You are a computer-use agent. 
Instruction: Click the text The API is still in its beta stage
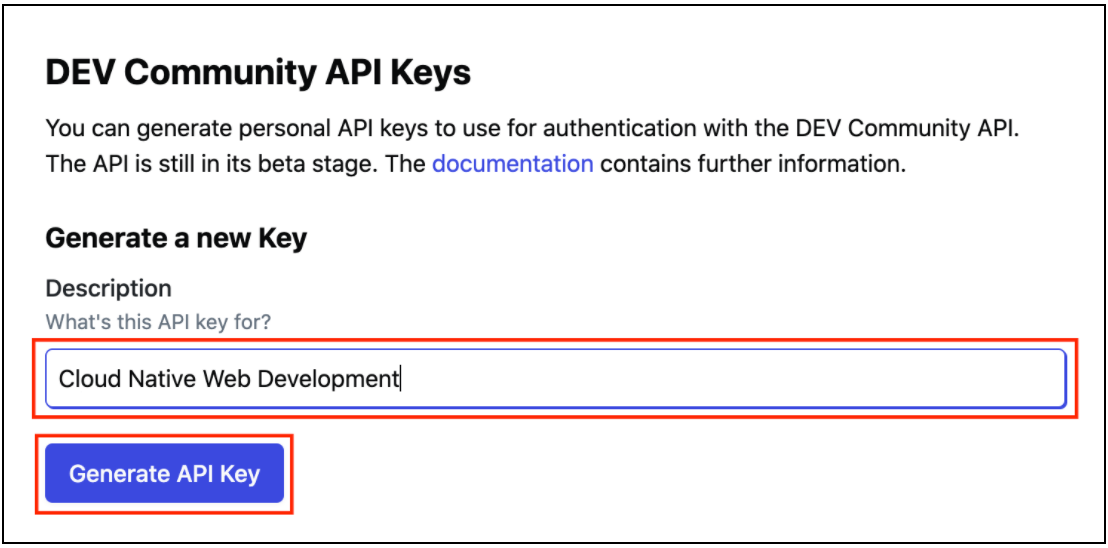coord(225,164)
